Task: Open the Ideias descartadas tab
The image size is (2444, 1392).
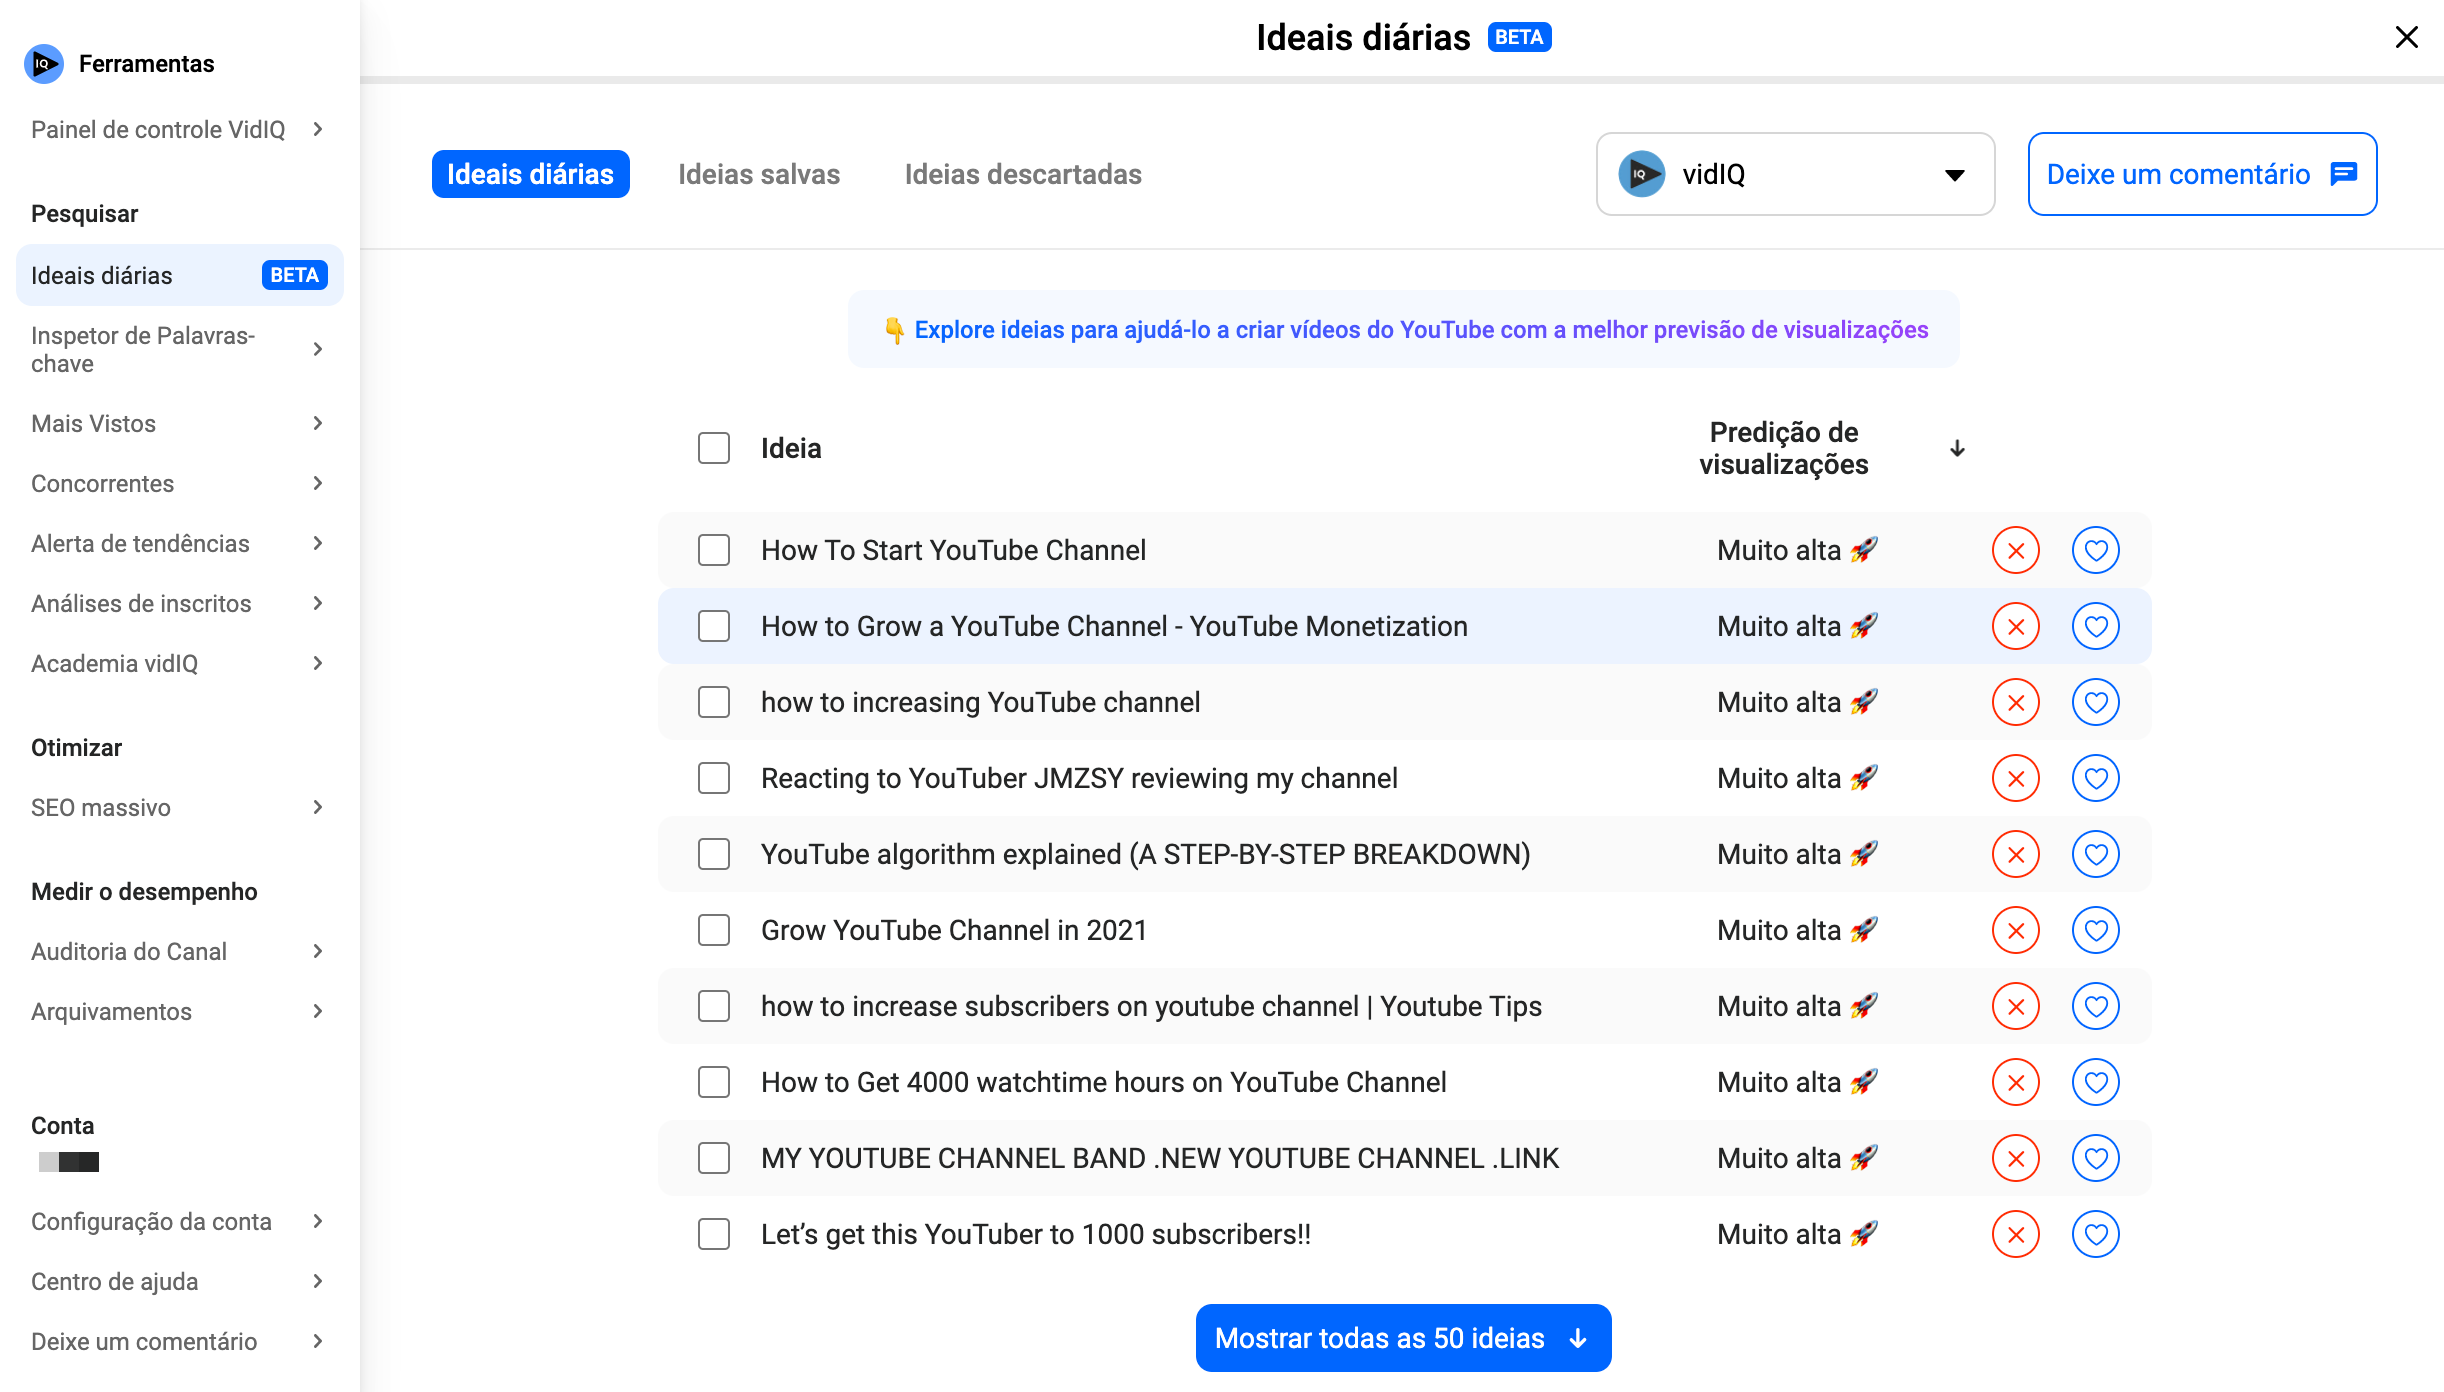Action: [1022, 174]
